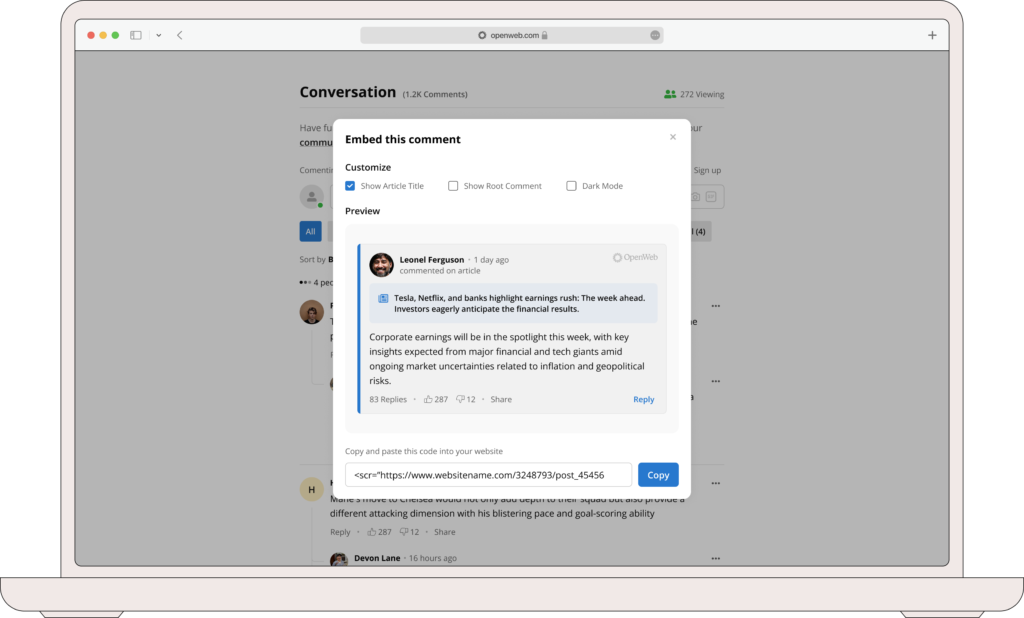Open a new tab with plus icon
The height and width of the screenshot is (618, 1024).
click(932, 35)
